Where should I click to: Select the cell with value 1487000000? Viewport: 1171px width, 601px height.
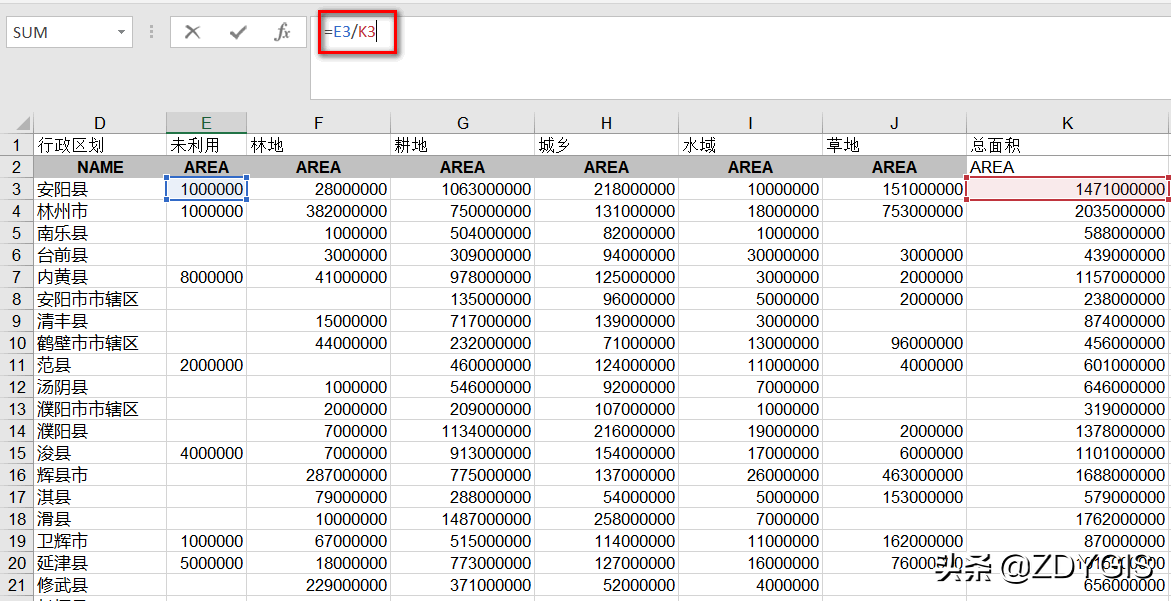pyautogui.click(x=463, y=519)
